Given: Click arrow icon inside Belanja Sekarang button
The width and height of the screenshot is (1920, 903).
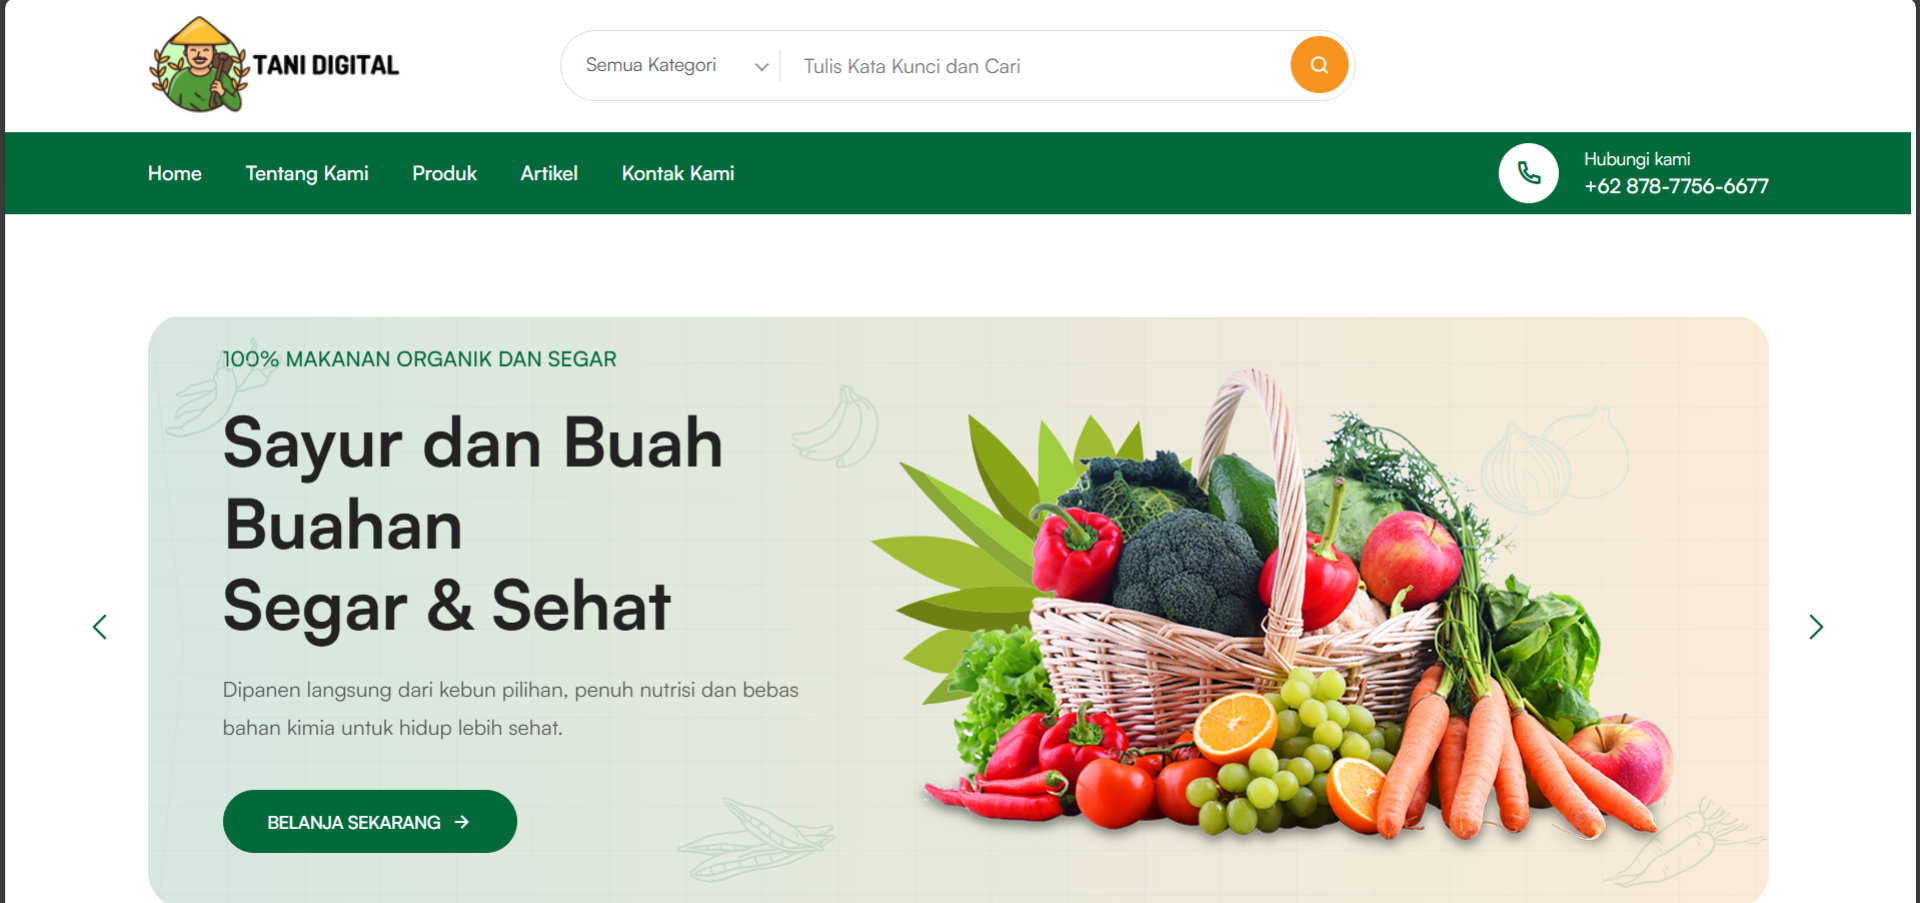Looking at the screenshot, I should (x=462, y=822).
